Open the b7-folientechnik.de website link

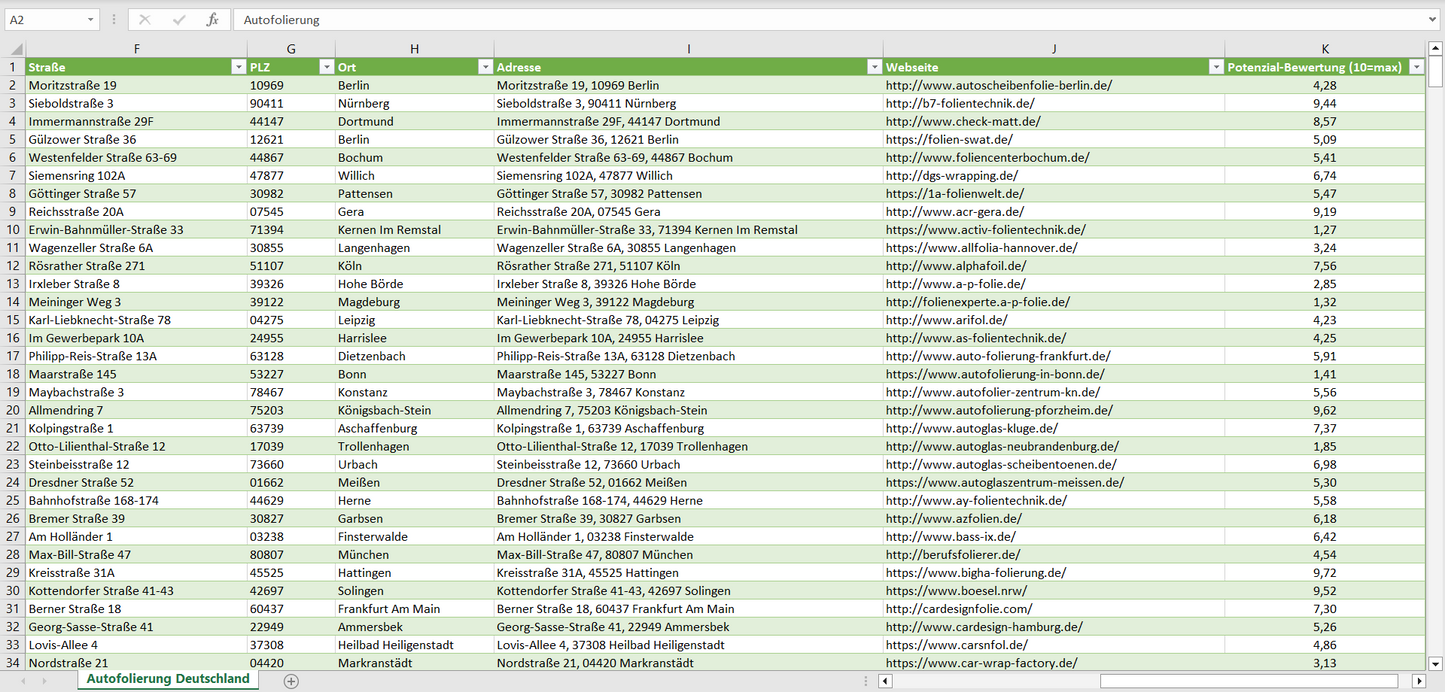pyautogui.click(x=960, y=103)
